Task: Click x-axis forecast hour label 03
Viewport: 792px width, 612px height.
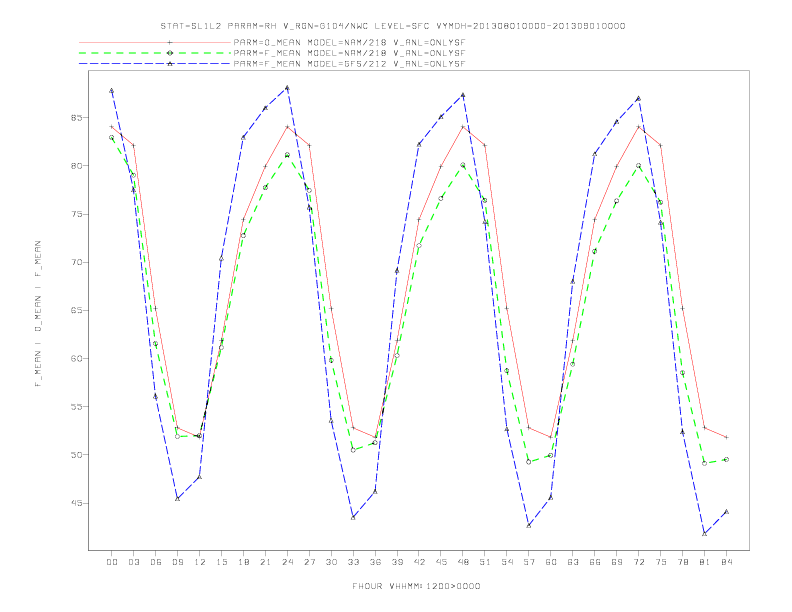Action: click(133, 562)
